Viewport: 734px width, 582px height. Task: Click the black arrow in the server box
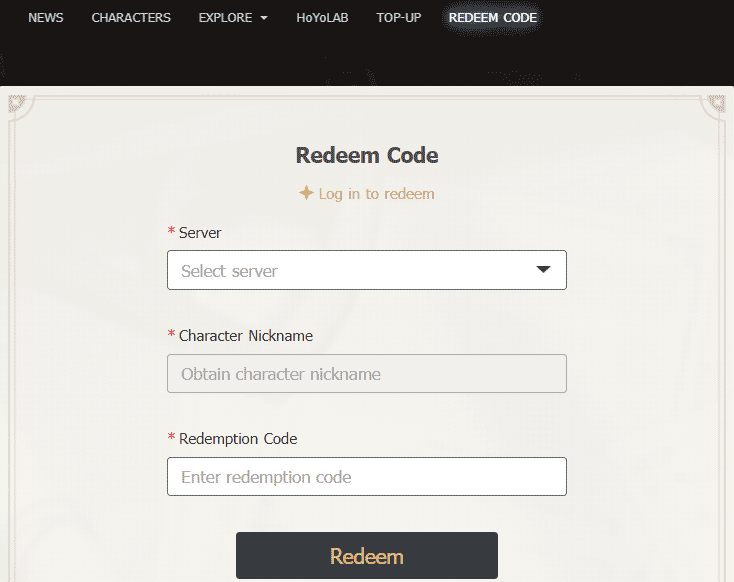click(x=544, y=270)
